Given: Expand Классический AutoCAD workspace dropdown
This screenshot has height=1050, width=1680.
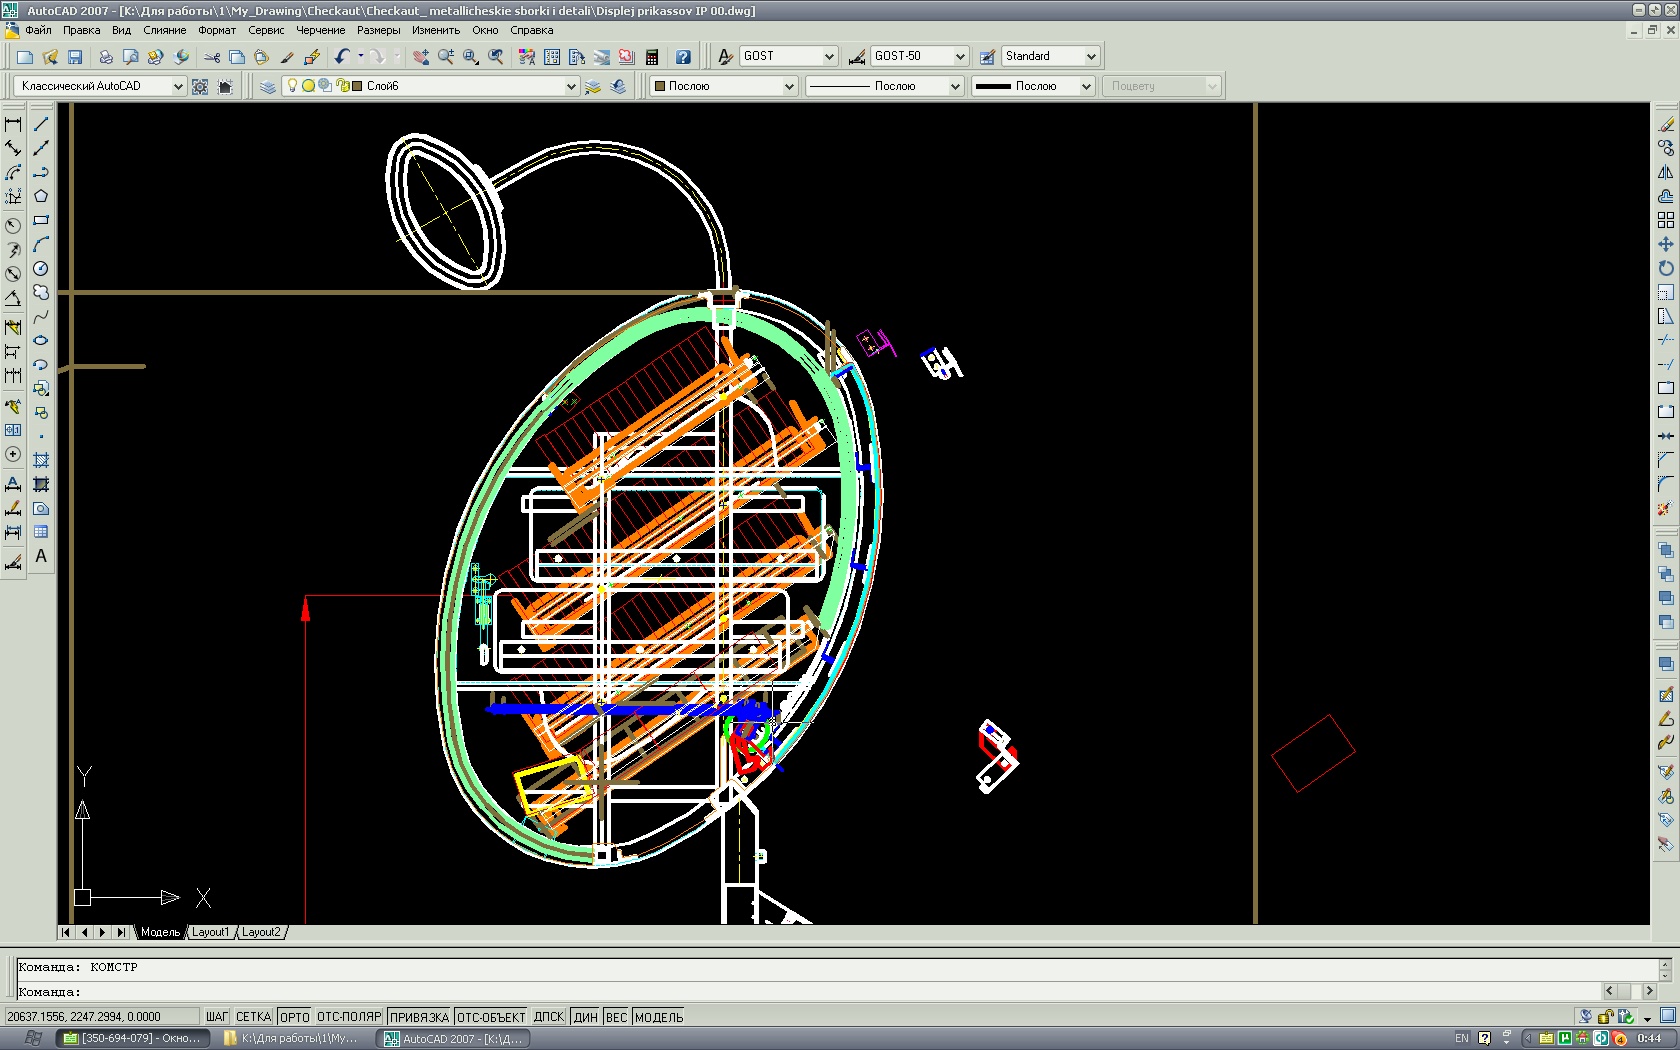Looking at the screenshot, I should pyautogui.click(x=178, y=86).
